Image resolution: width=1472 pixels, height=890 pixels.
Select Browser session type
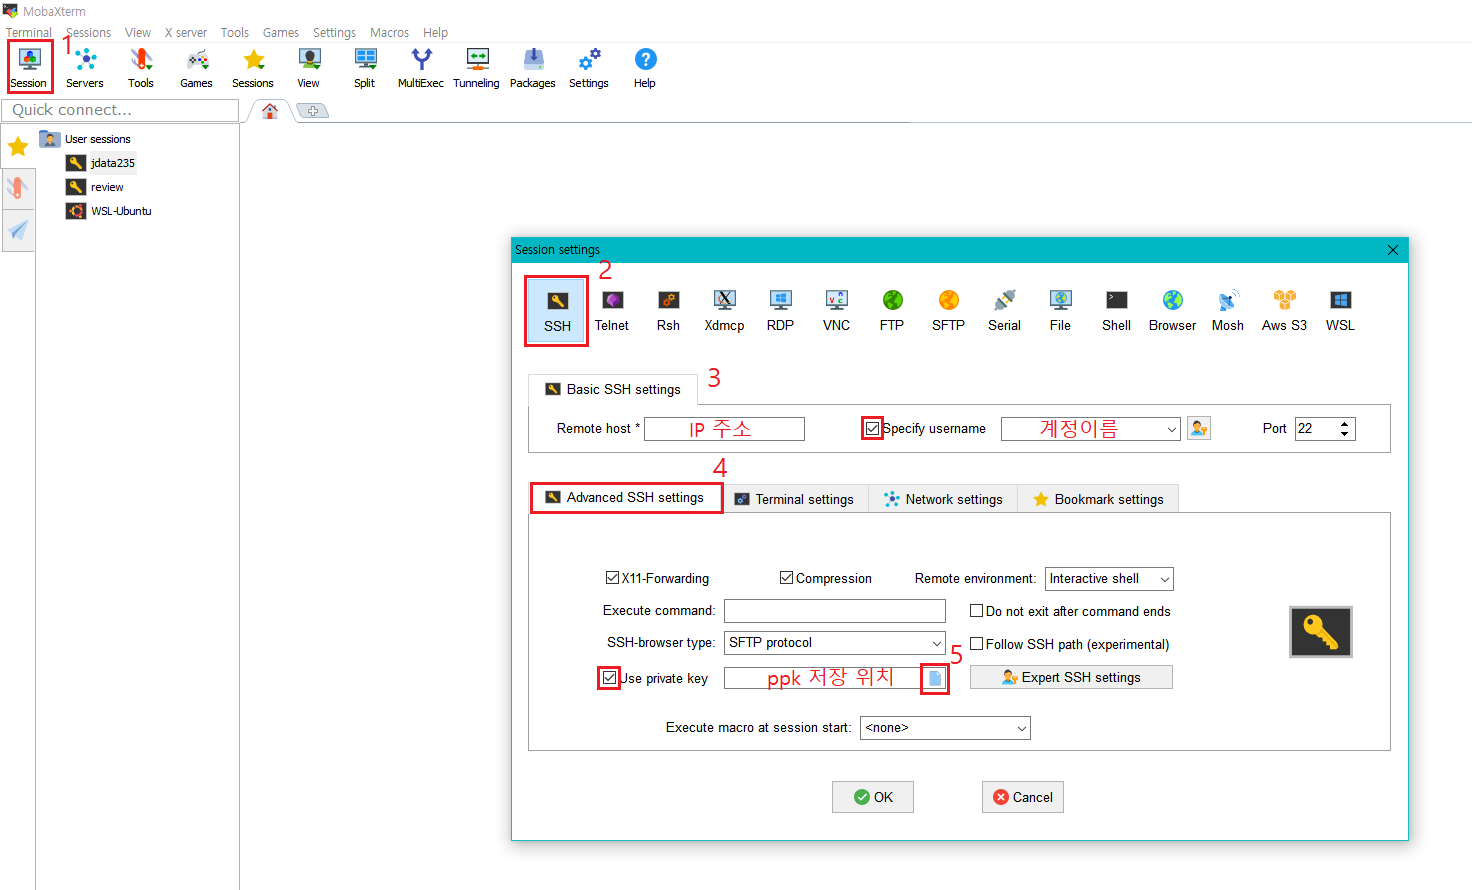coord(1172,311)
